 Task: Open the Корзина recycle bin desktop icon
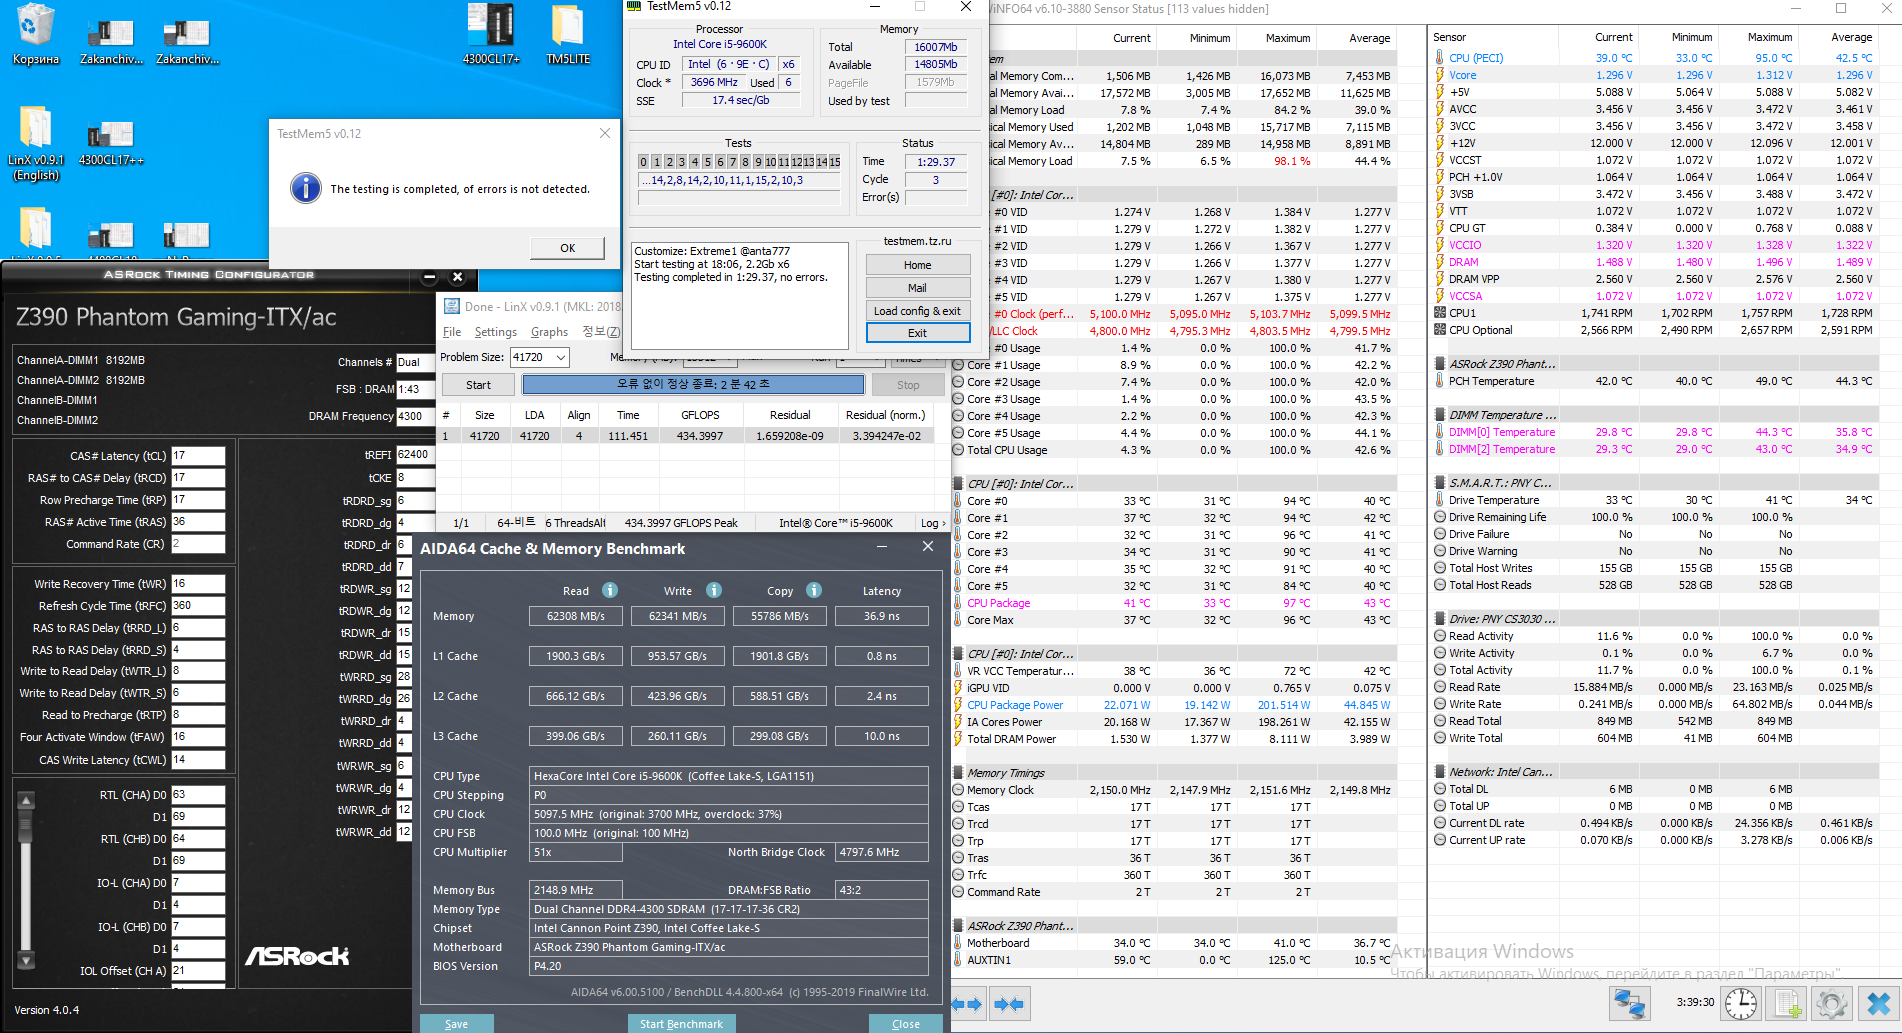pos(35,33)
